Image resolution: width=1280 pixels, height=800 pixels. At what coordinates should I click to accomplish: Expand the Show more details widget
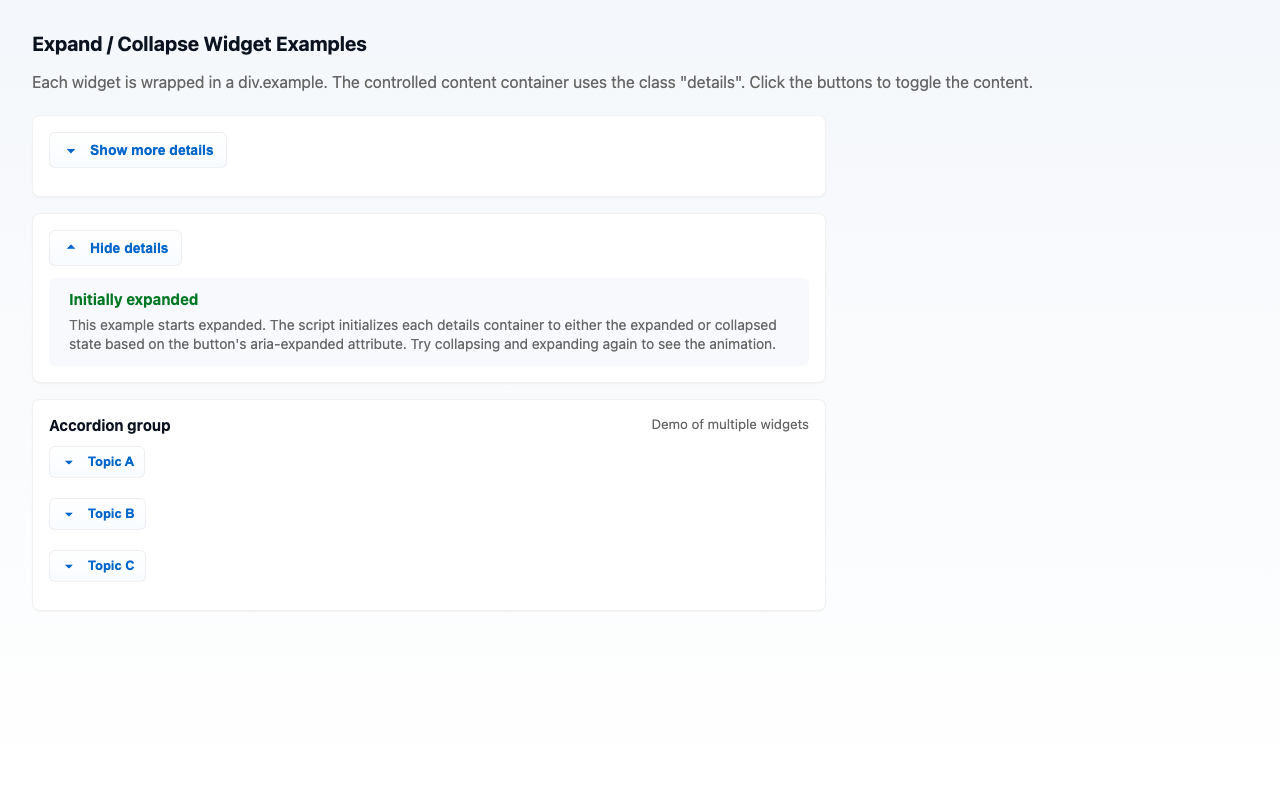tap(137, 149)
